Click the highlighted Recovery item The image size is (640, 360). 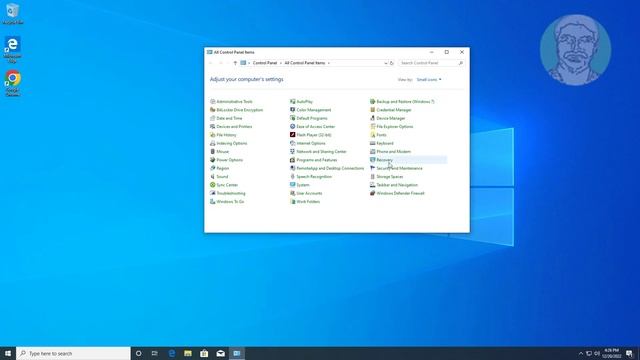click(x=381, y=160)
